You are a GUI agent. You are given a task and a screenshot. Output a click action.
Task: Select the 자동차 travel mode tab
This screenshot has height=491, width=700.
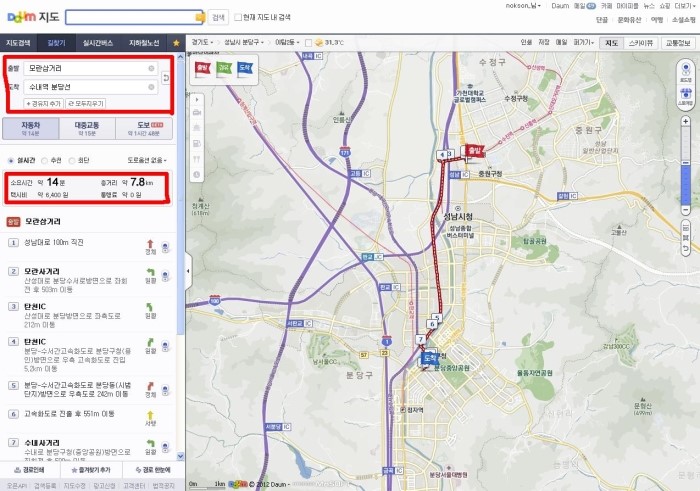30,129
